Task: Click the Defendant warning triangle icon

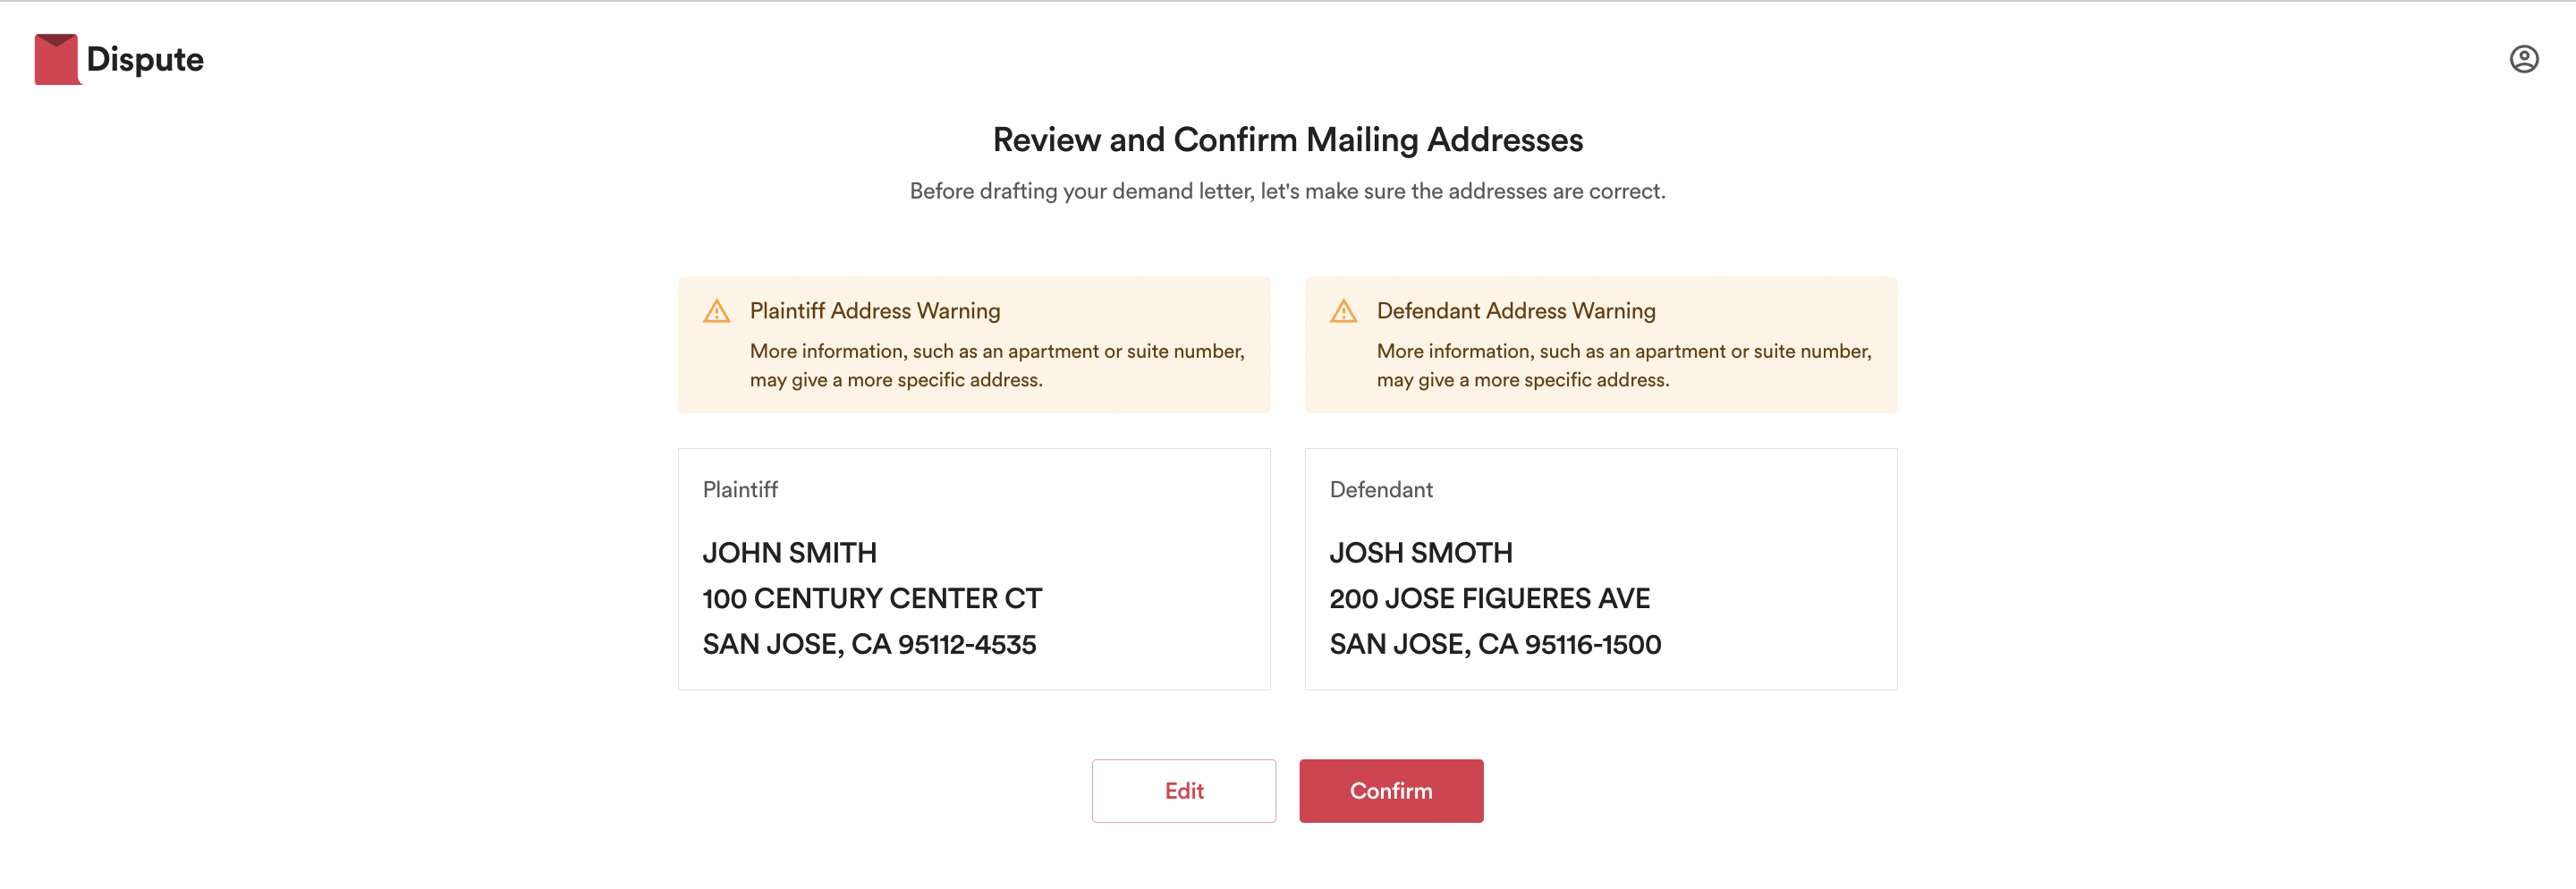Action: 1343,311
